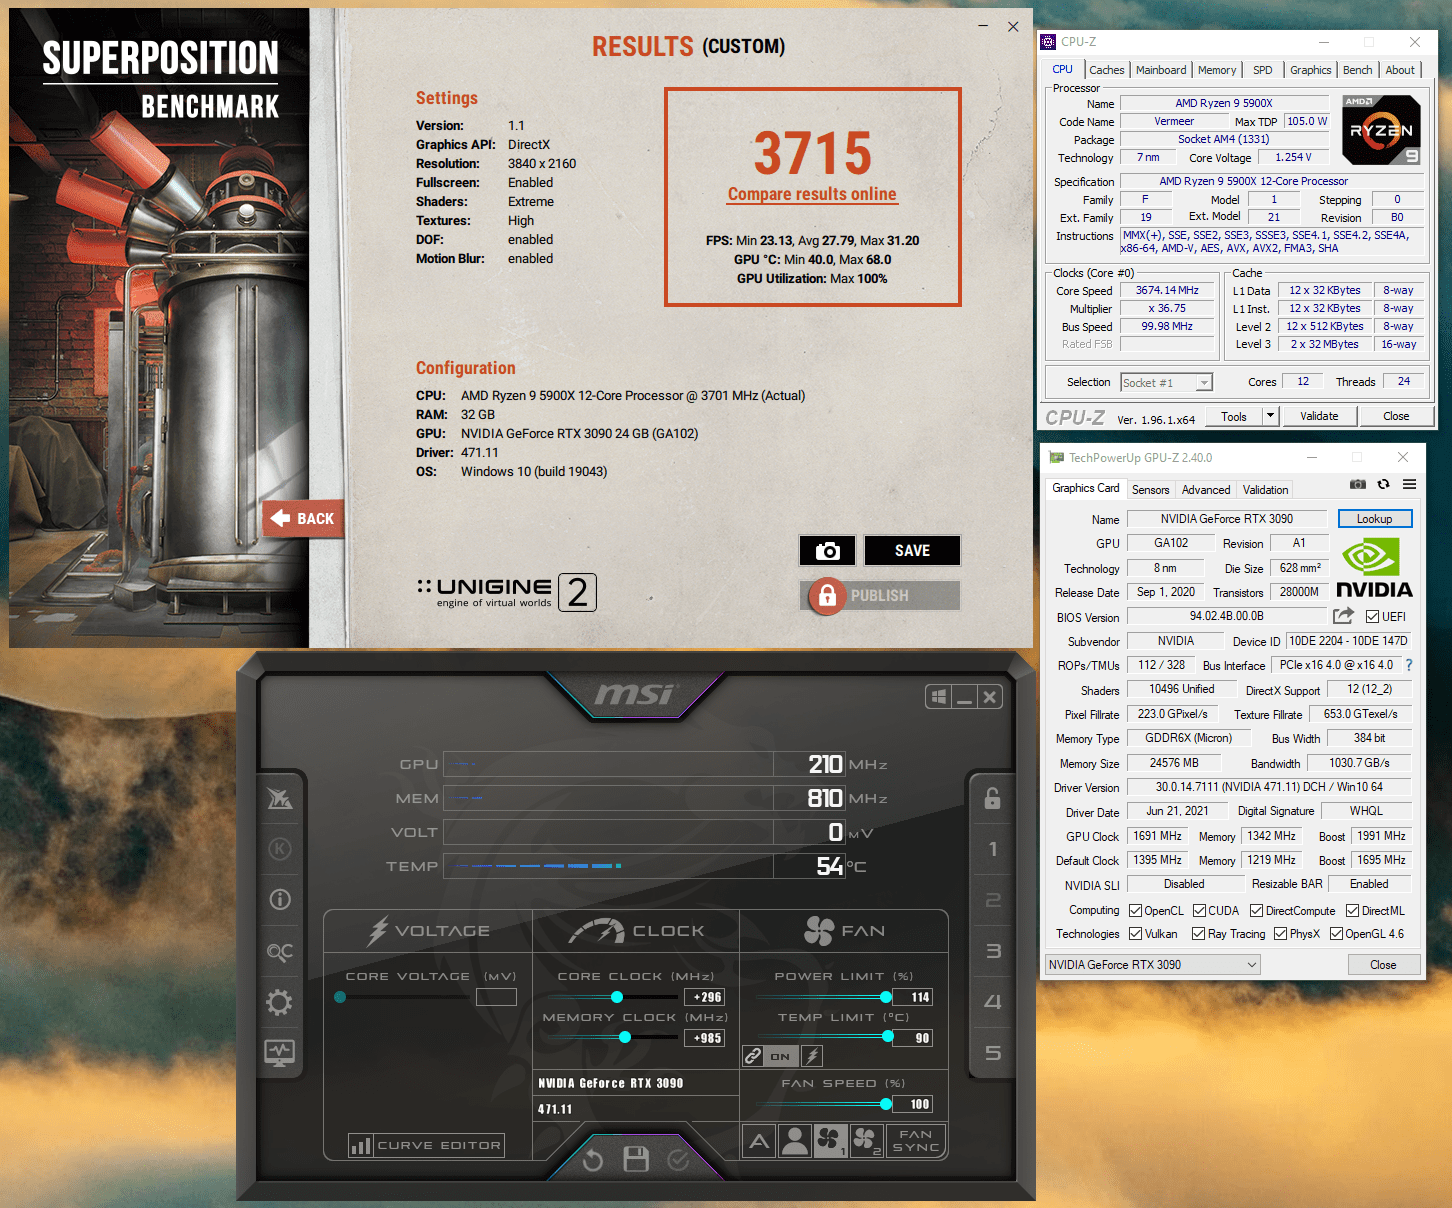1452x1208 pixels.
Task: Toggle the Ray Tracing checkbox in GPU-Z
Action: [x=1198, y=934]
